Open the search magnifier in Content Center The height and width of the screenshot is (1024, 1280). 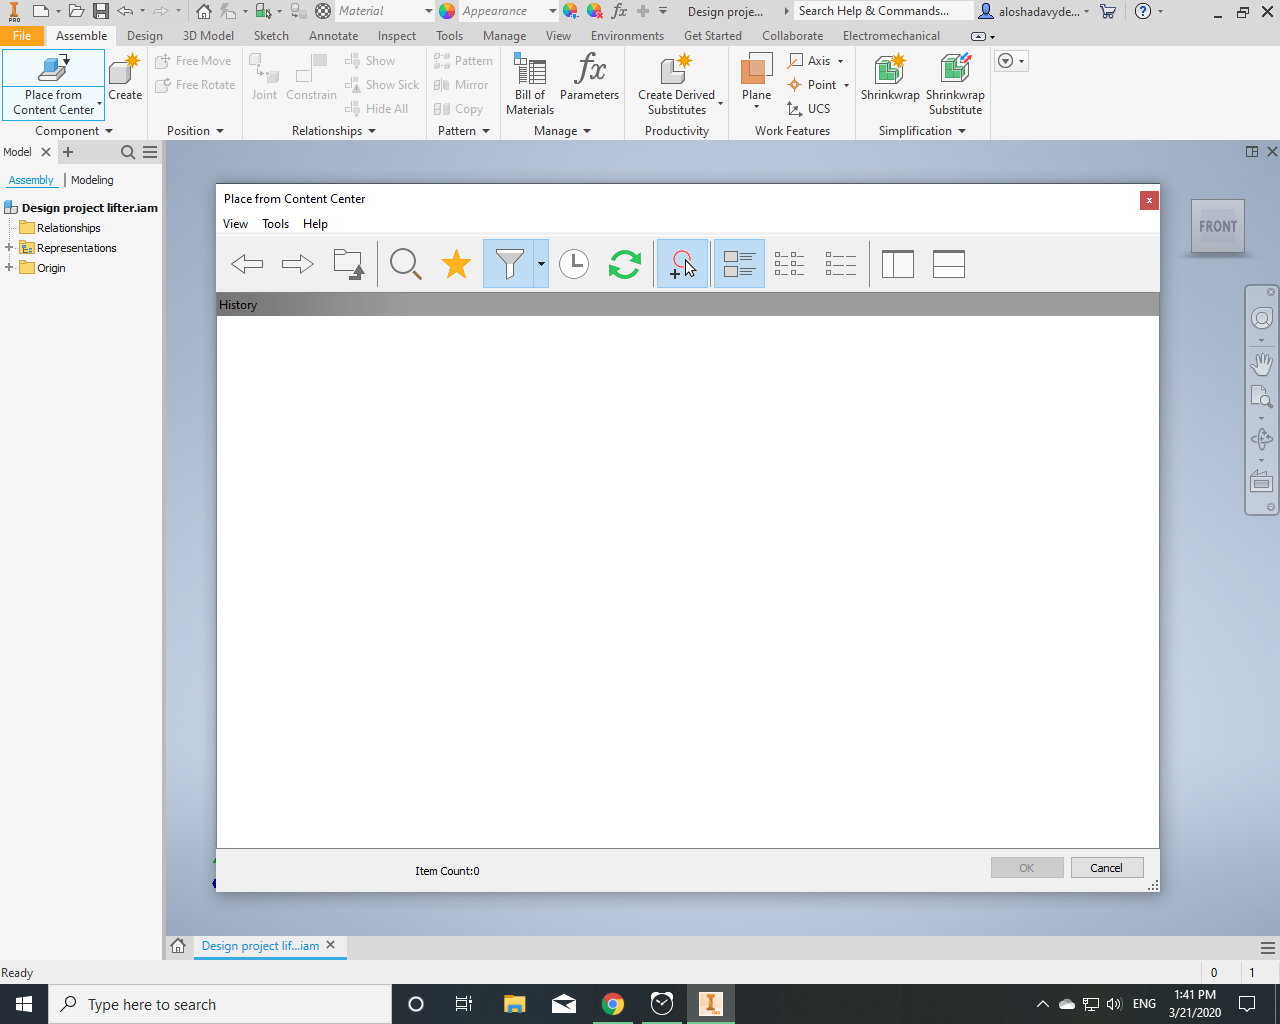tap(404, 263)
